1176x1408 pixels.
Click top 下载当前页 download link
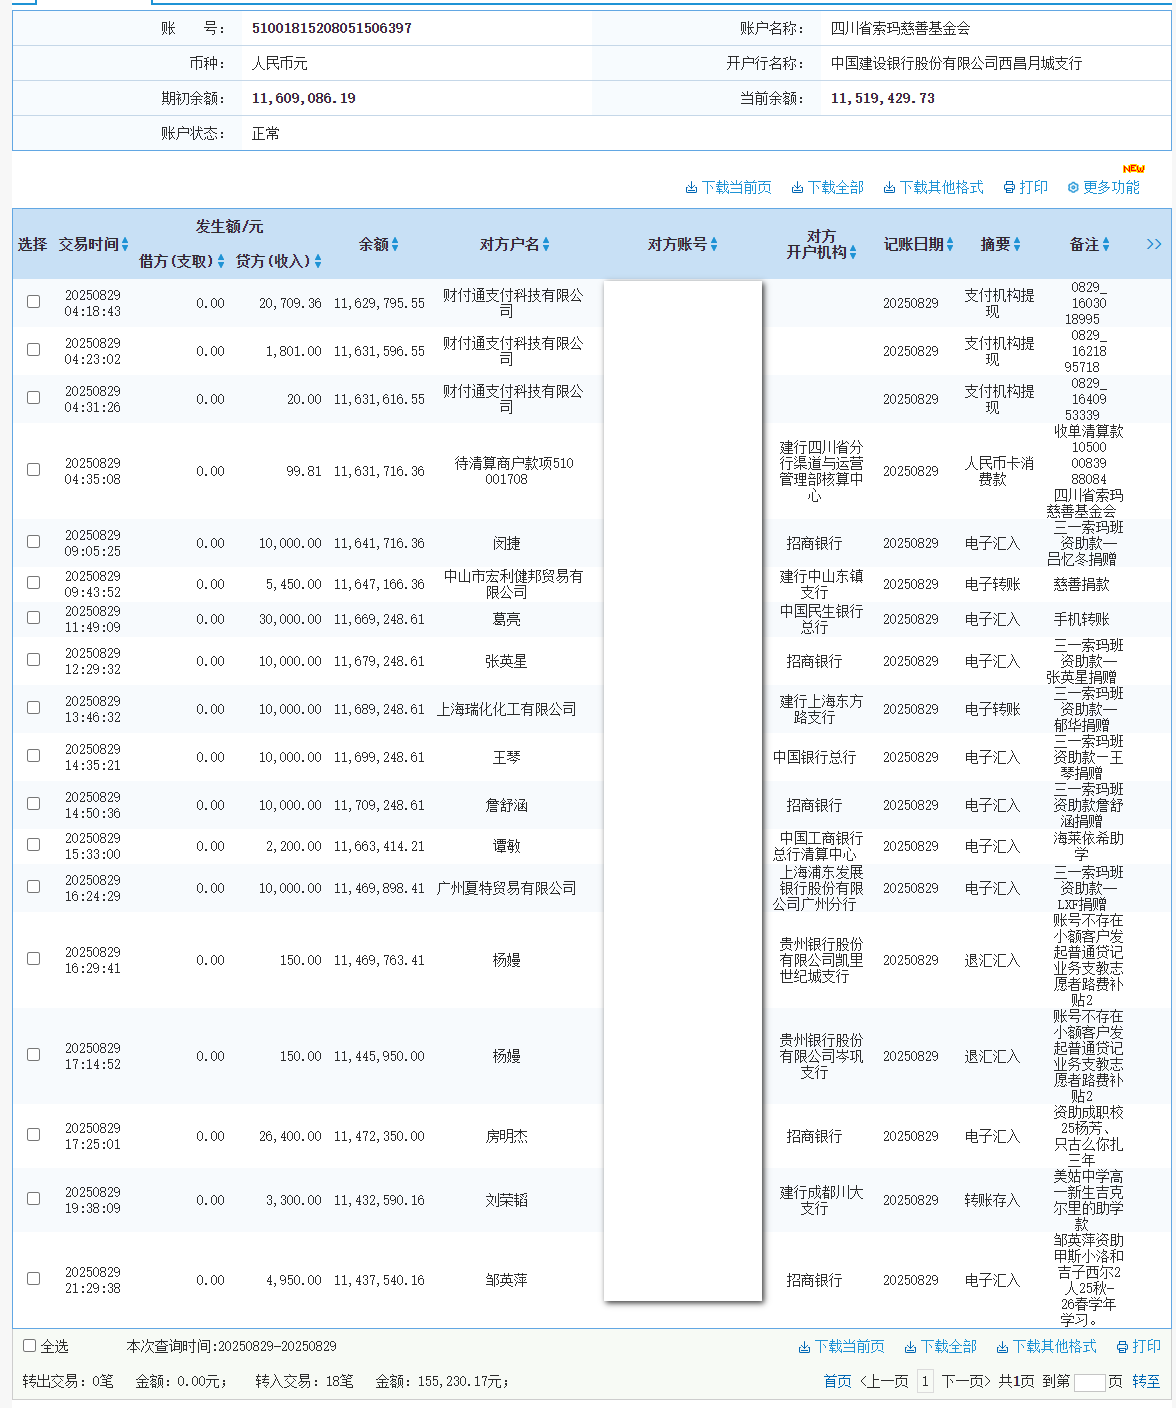[728, 187]
